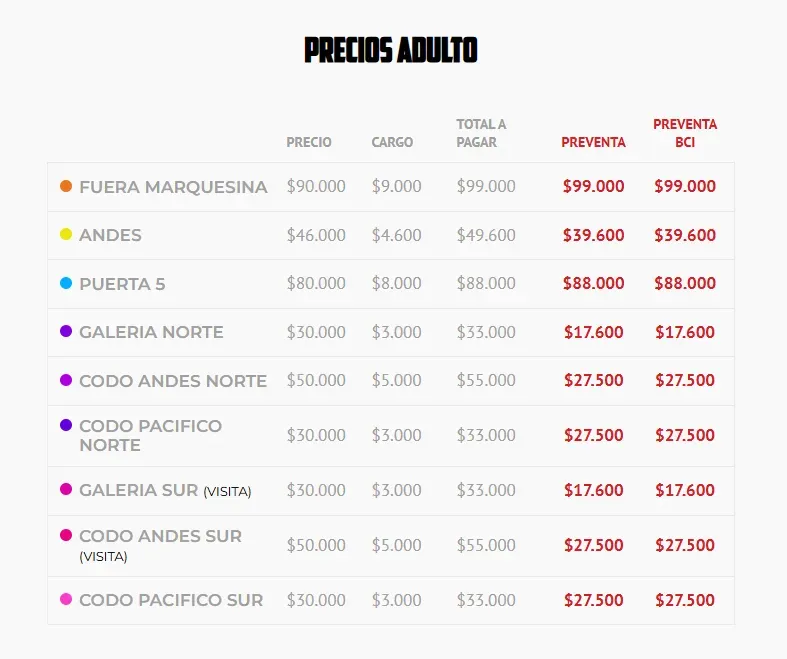Click the Cargo column header
The width and height of the screenshot is (787, 659).
(x=392, y=142)
